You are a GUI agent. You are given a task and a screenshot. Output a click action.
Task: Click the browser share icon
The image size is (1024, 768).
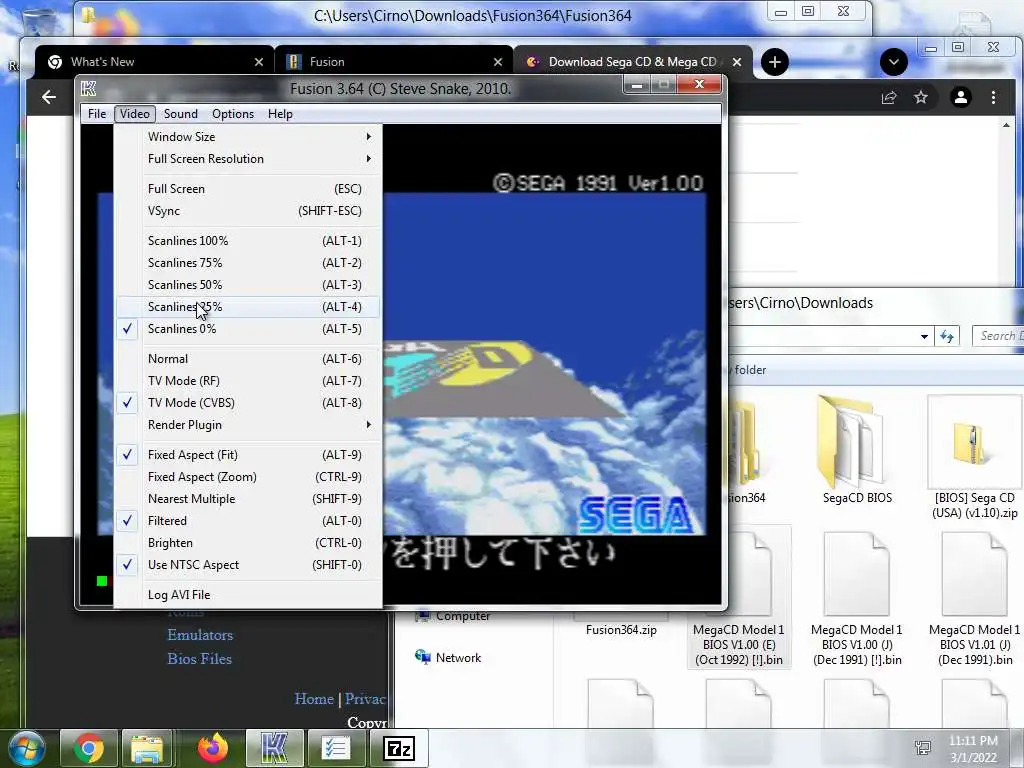click(x=888, y=97)
